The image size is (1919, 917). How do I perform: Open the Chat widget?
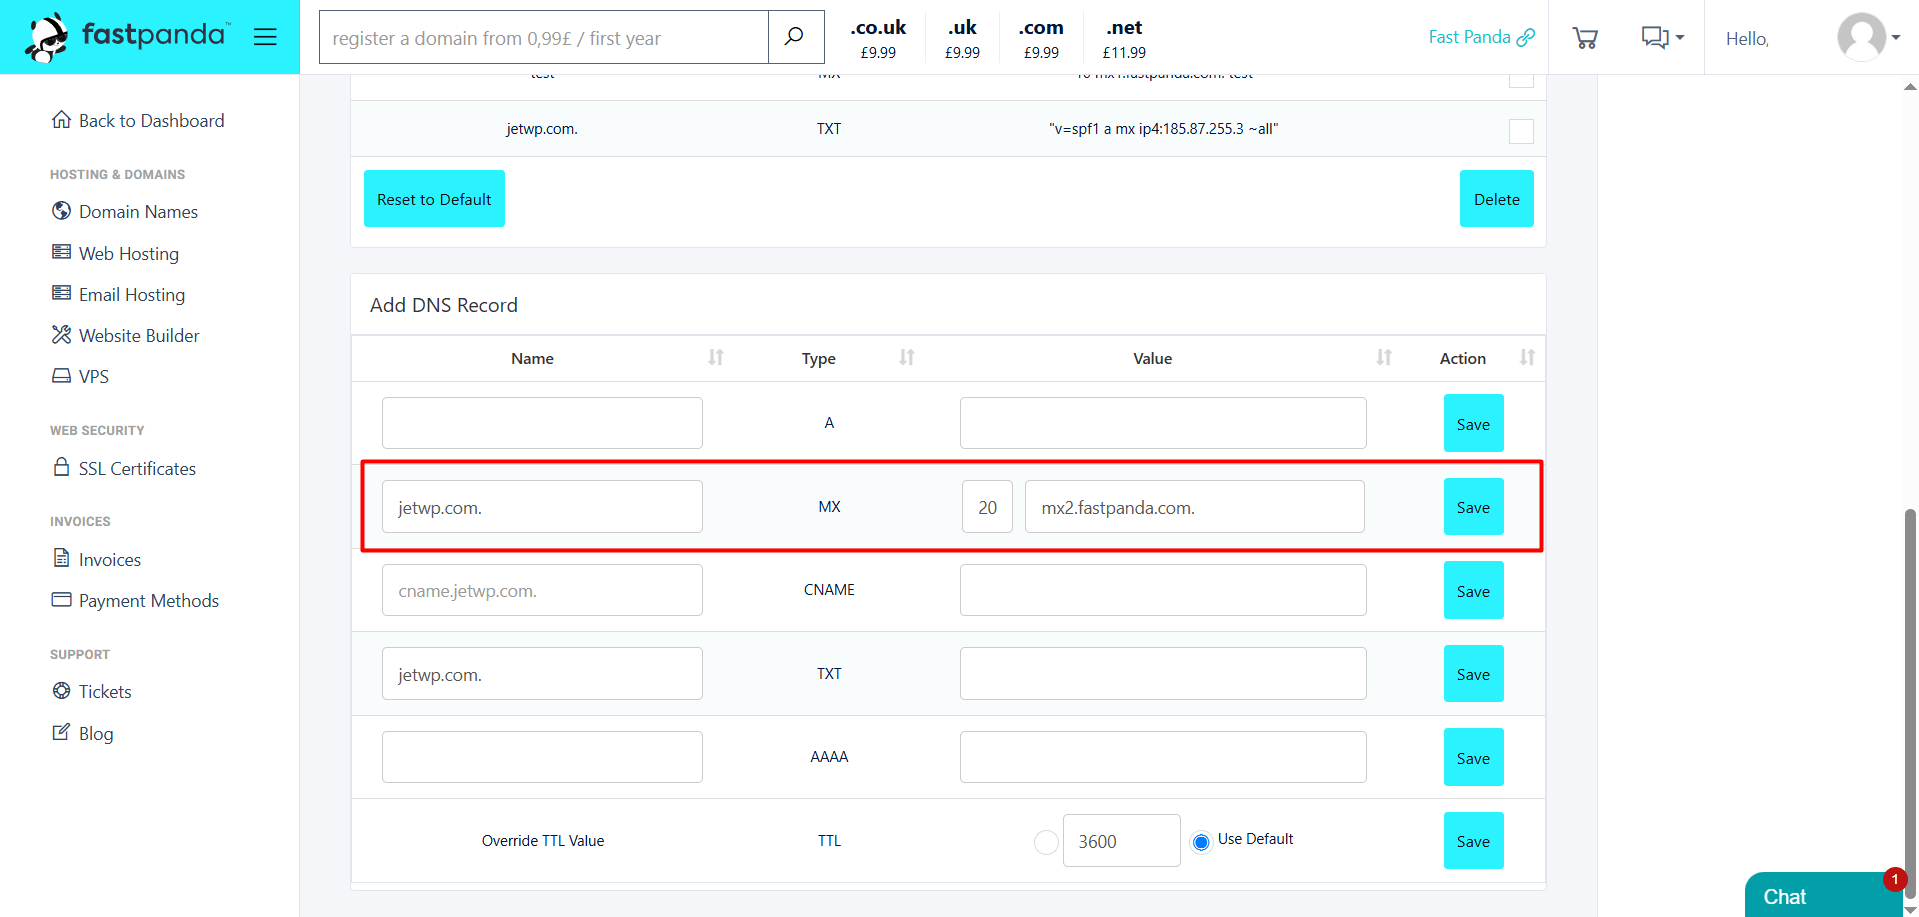(1823, 895)
